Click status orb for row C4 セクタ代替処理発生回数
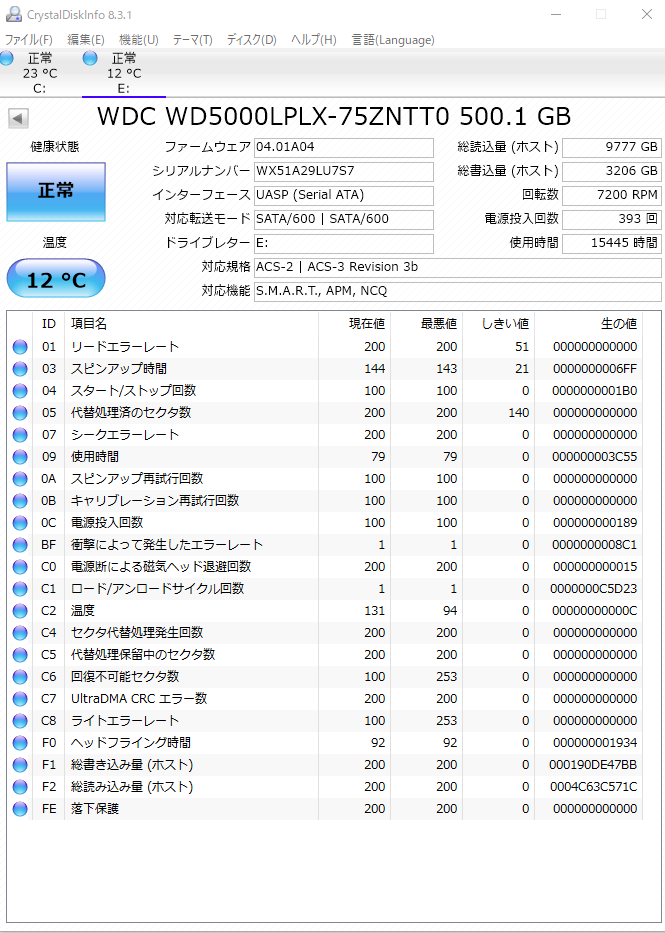The image size is (665, 933). point(20,633)
